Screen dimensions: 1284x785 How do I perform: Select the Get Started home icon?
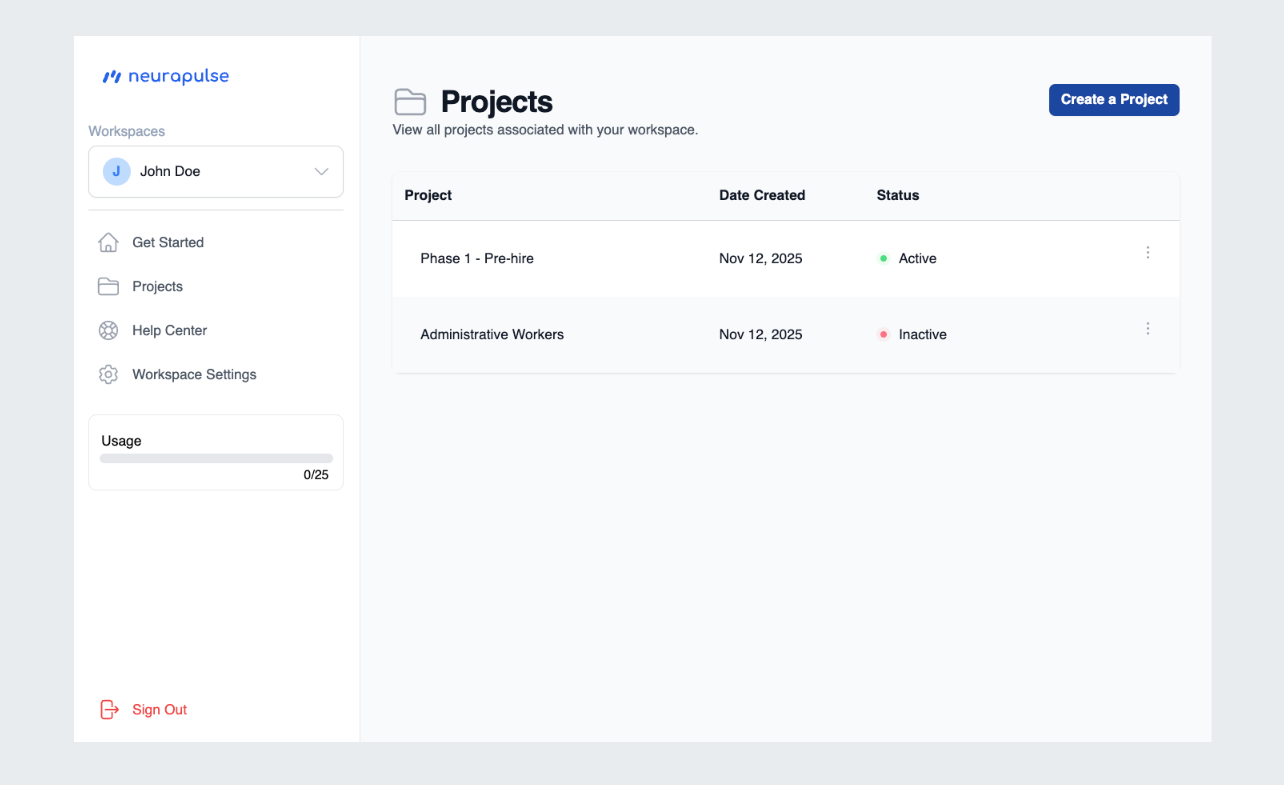tap(108, 242)
